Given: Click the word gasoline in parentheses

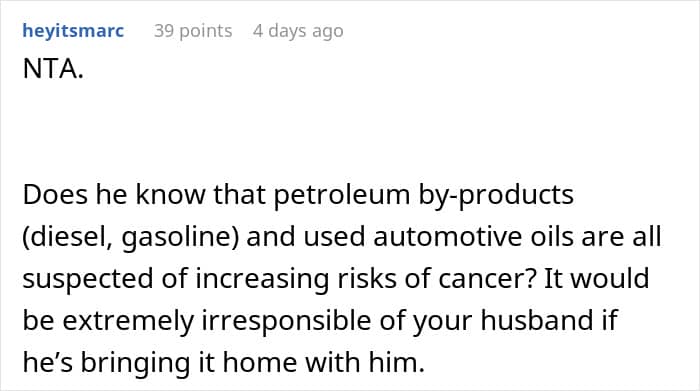Looking at the screenshot, I should coord(180,237).
